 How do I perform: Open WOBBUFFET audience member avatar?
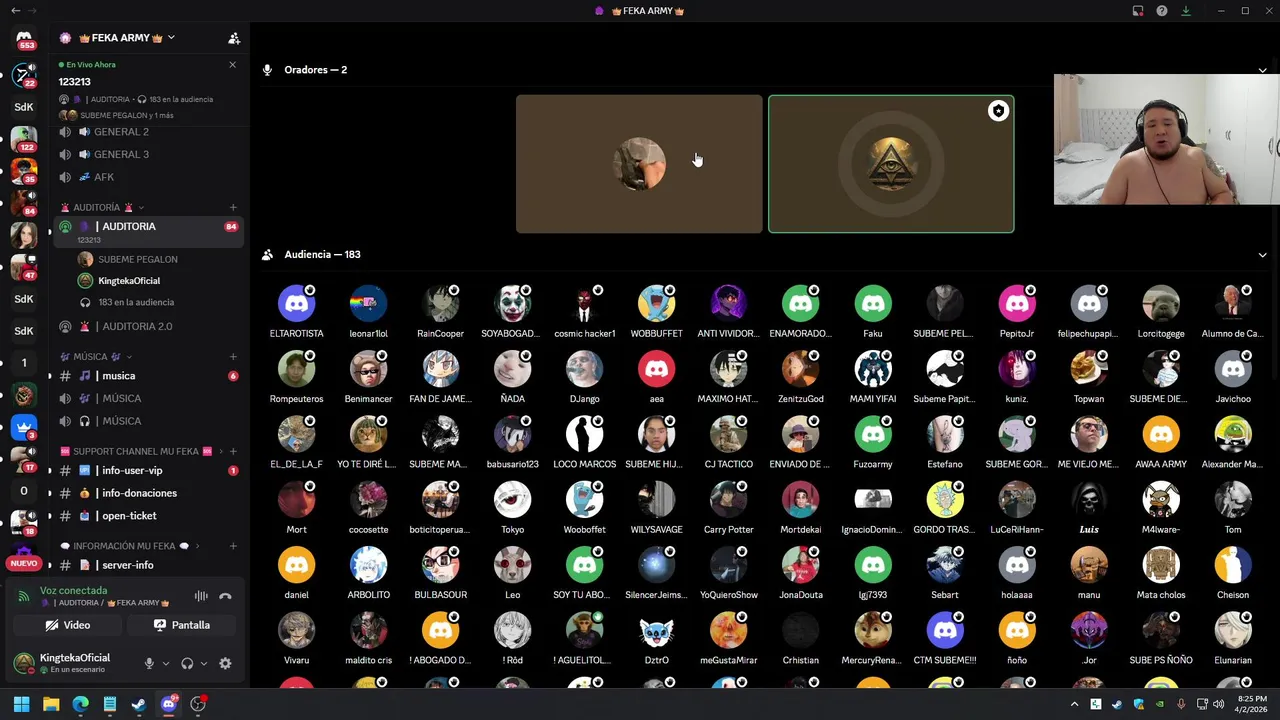click(656, 303)
